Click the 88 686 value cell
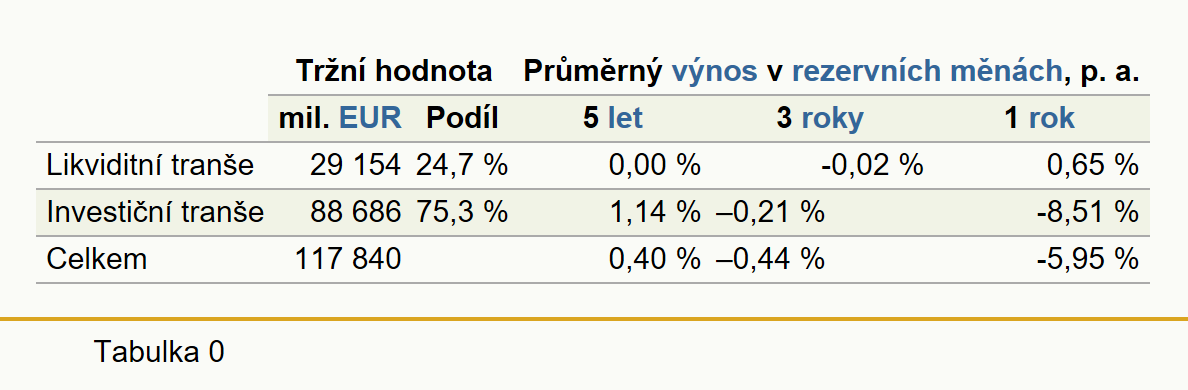This screenshot has height=390, width=1188. tap(355, 212)
